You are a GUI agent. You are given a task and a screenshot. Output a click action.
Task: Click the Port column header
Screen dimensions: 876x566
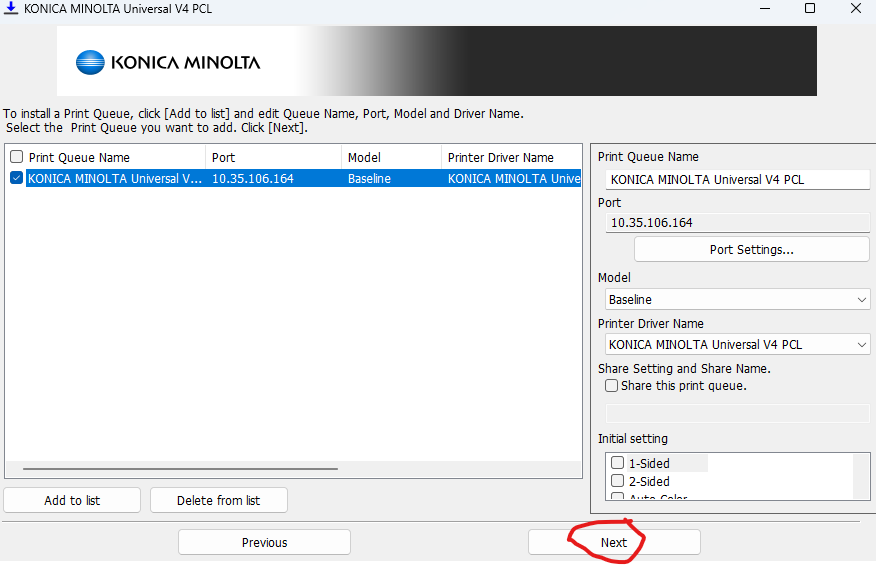[x=273, y=157]
